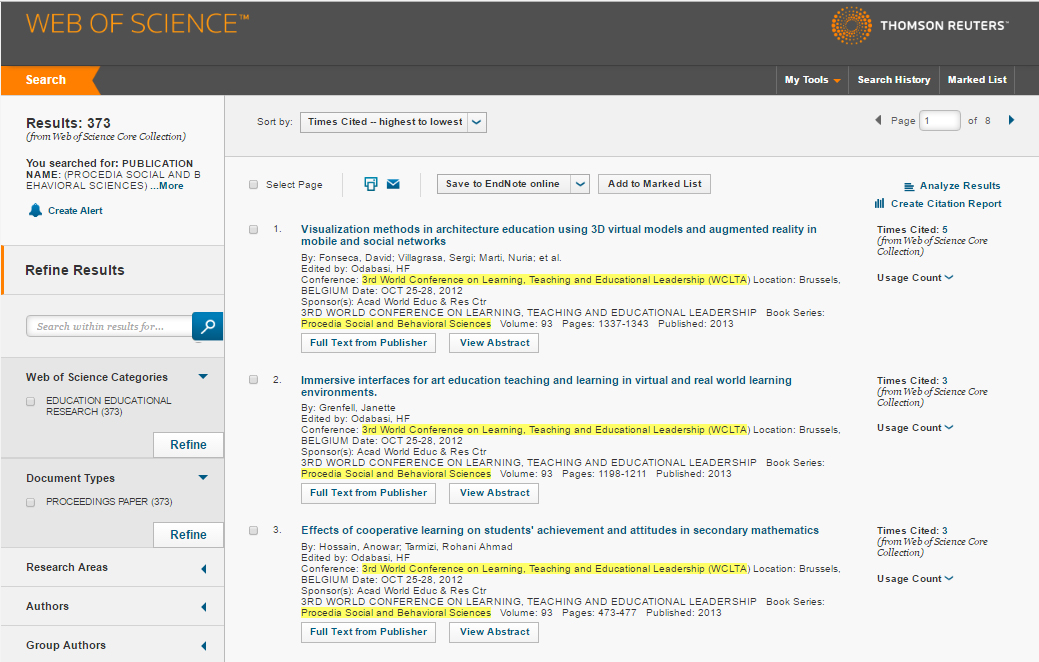Click the Web of Science logo
1039x662 pixels.
[137, 24]
